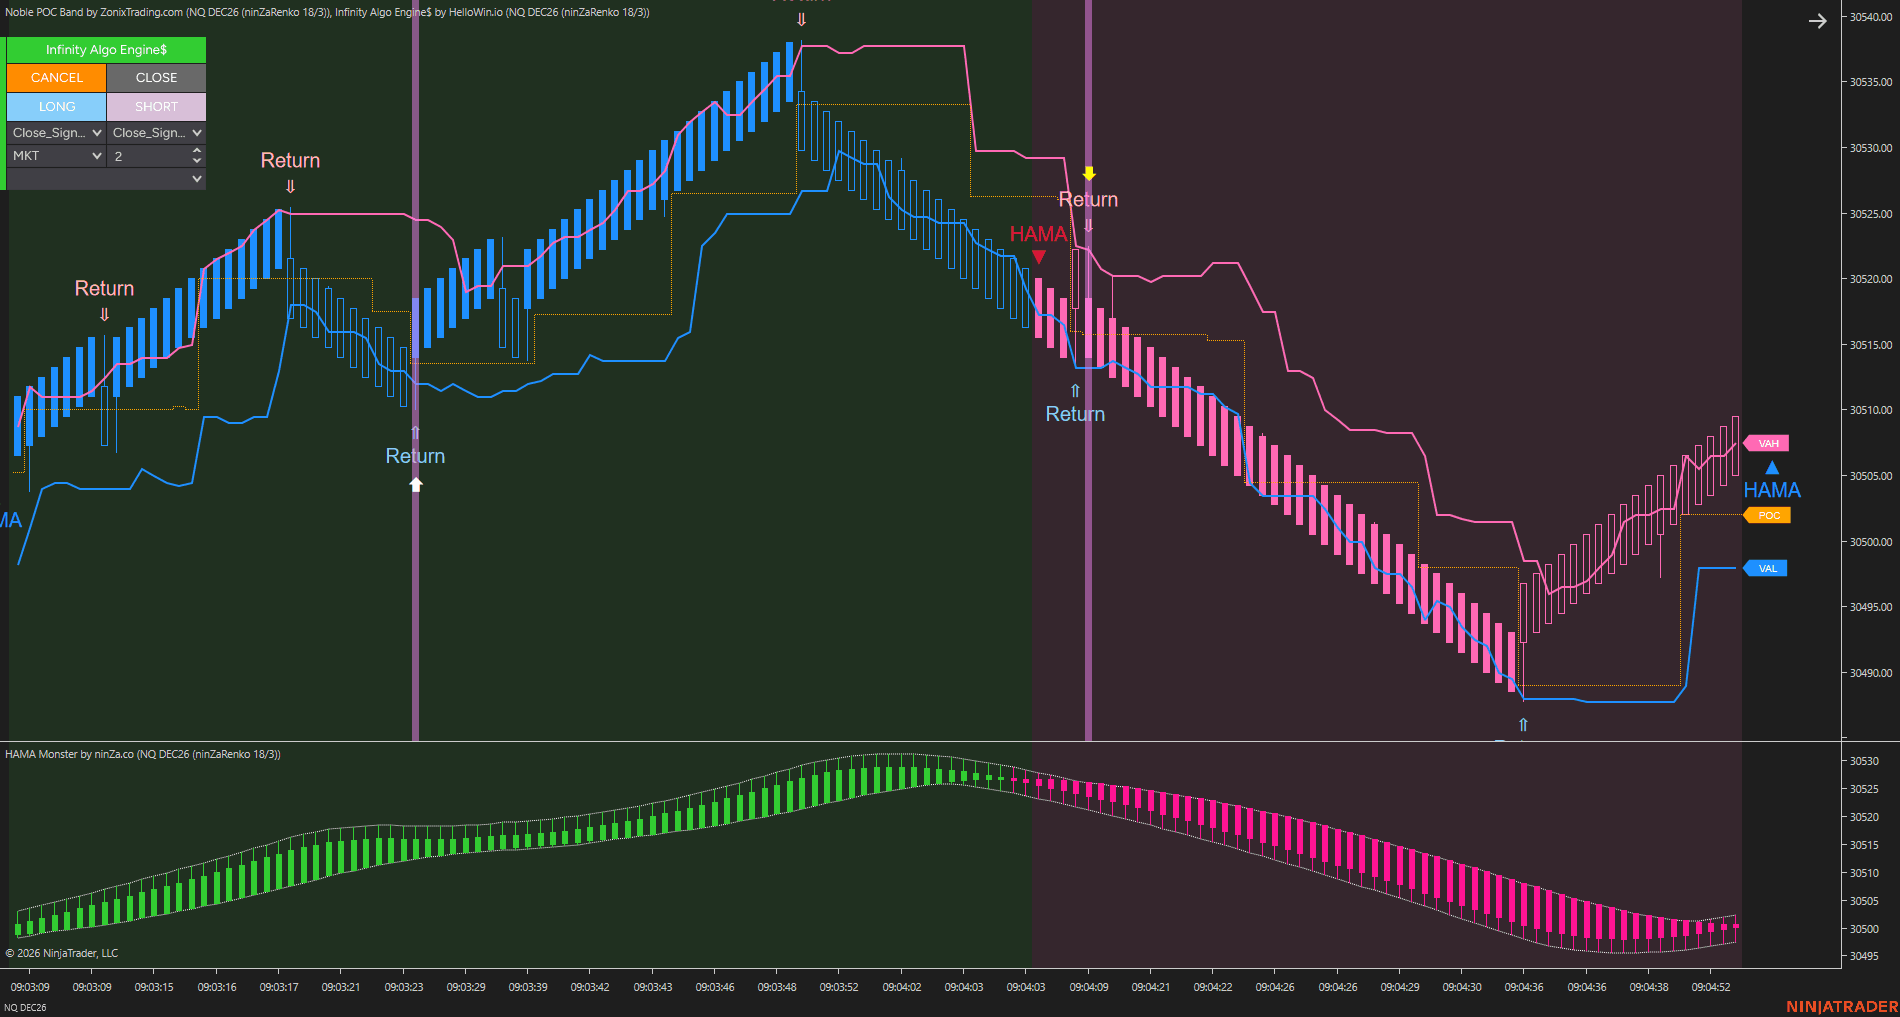Open the right Close_Sign dropdown
Screen dimensions: 1900x1017
tap(156, 133)
